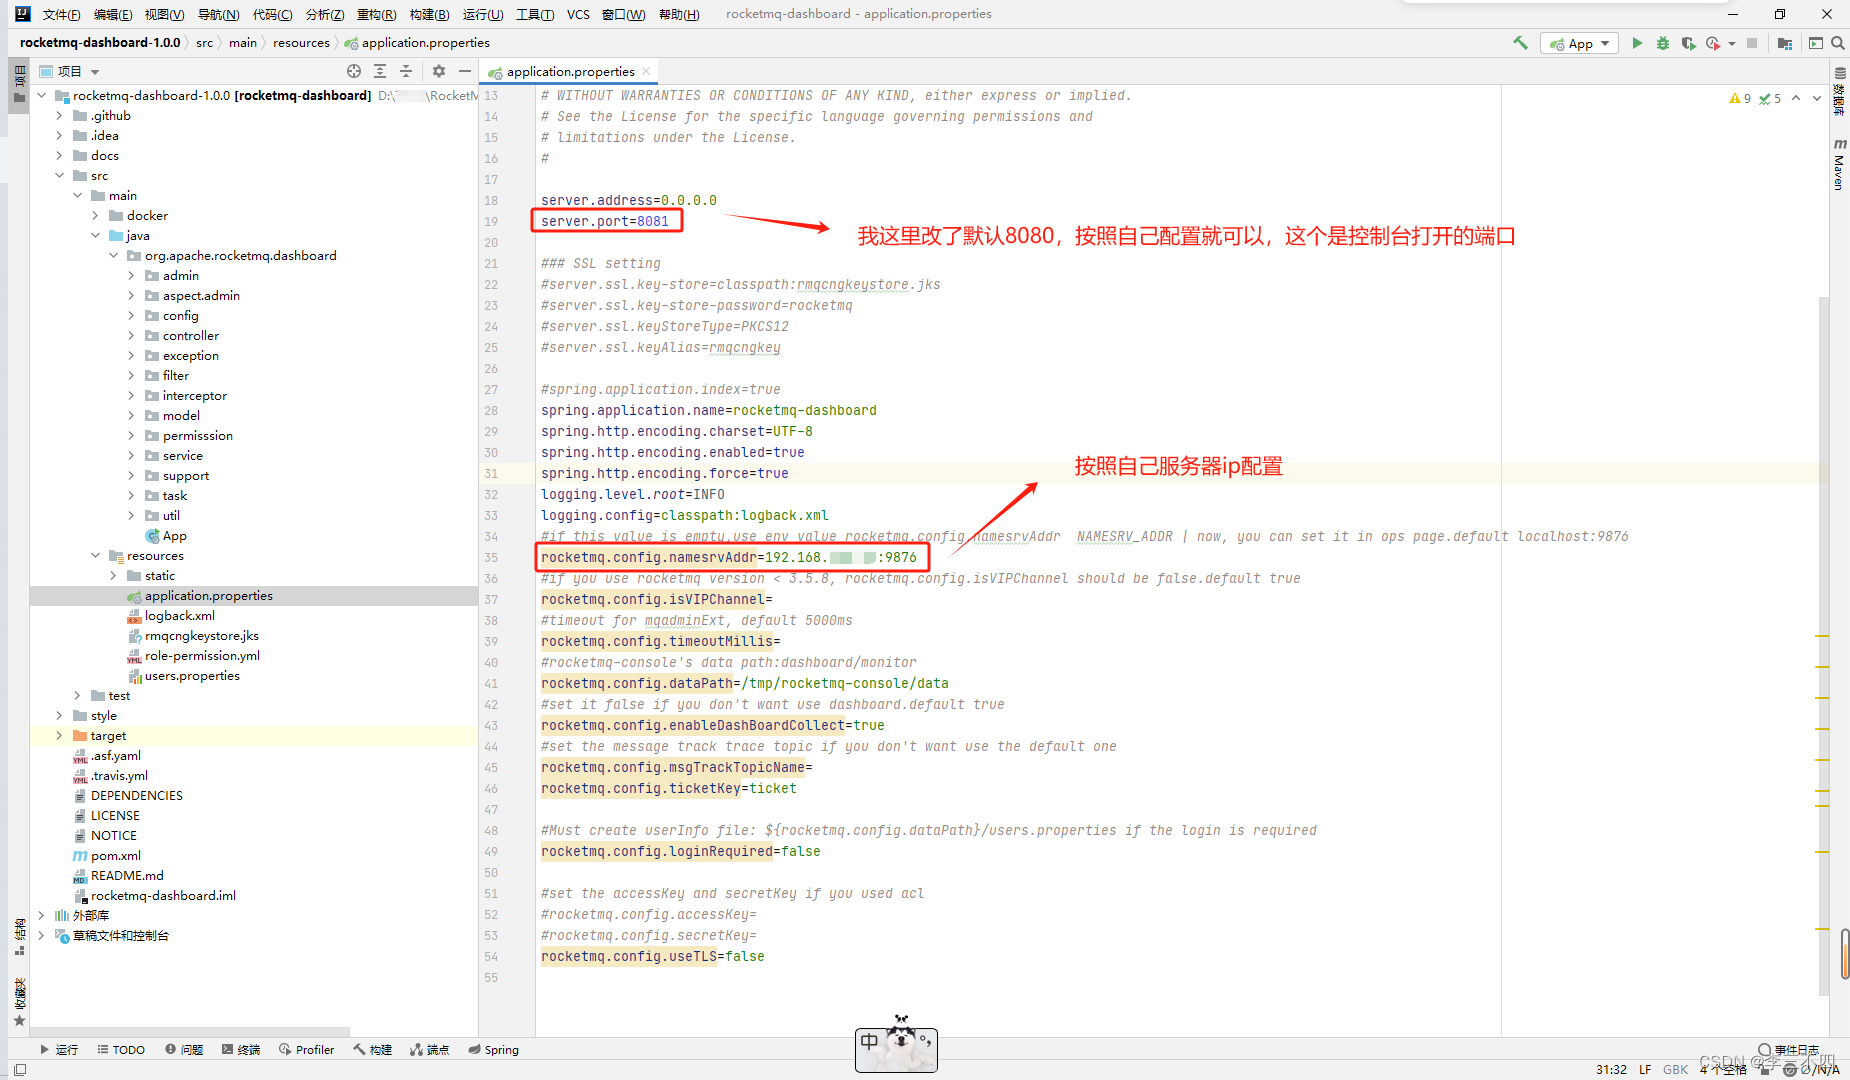Show the 9 warnings inspection indicator
Image resolution: width=1850 pixels, height=1080 pixels.
[x=1740, y=98]
